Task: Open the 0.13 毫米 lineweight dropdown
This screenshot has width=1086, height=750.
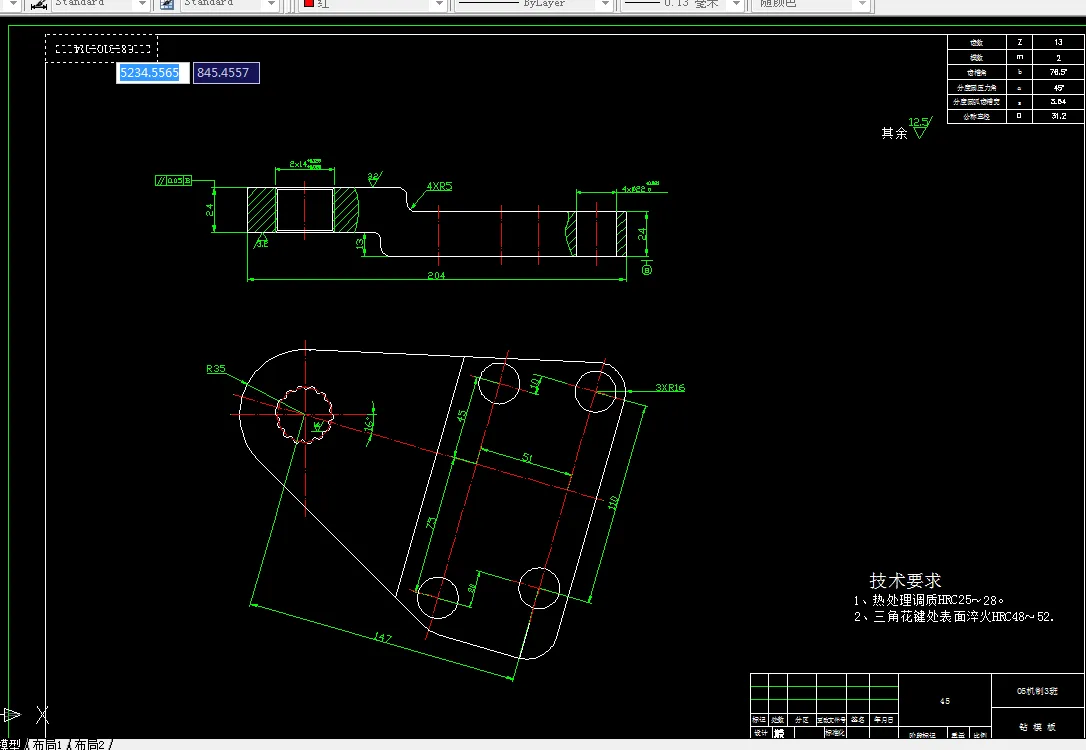Action: [x=736, y=4]
